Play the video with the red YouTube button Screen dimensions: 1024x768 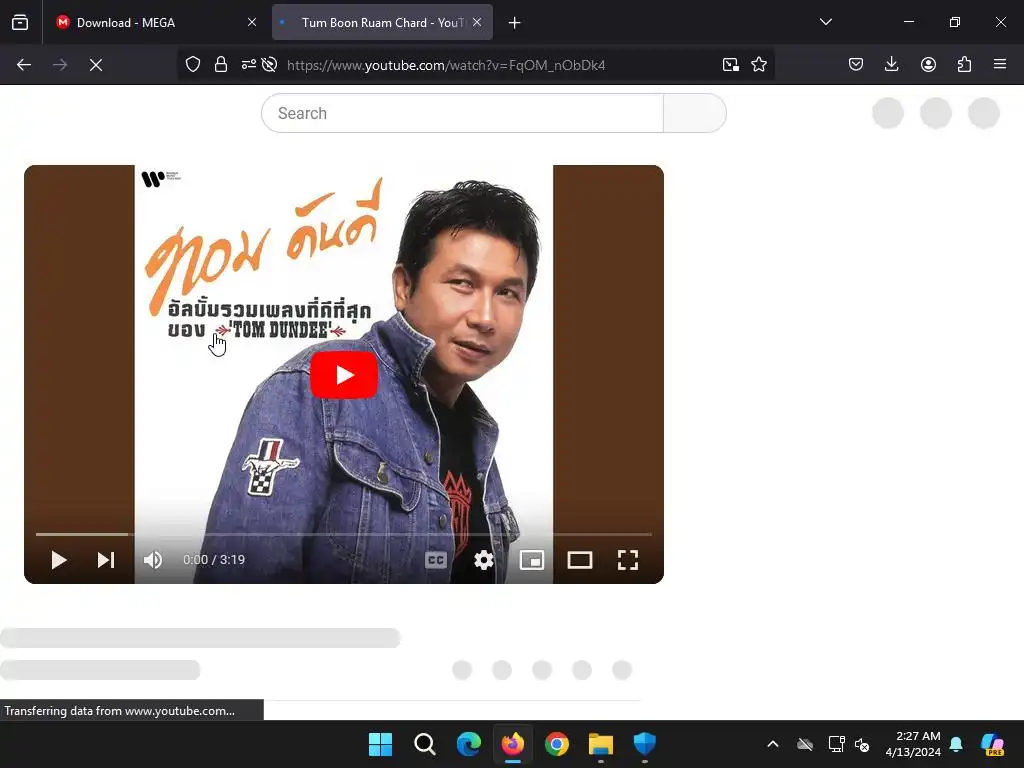pyautogui.click(x=344, y=375)
